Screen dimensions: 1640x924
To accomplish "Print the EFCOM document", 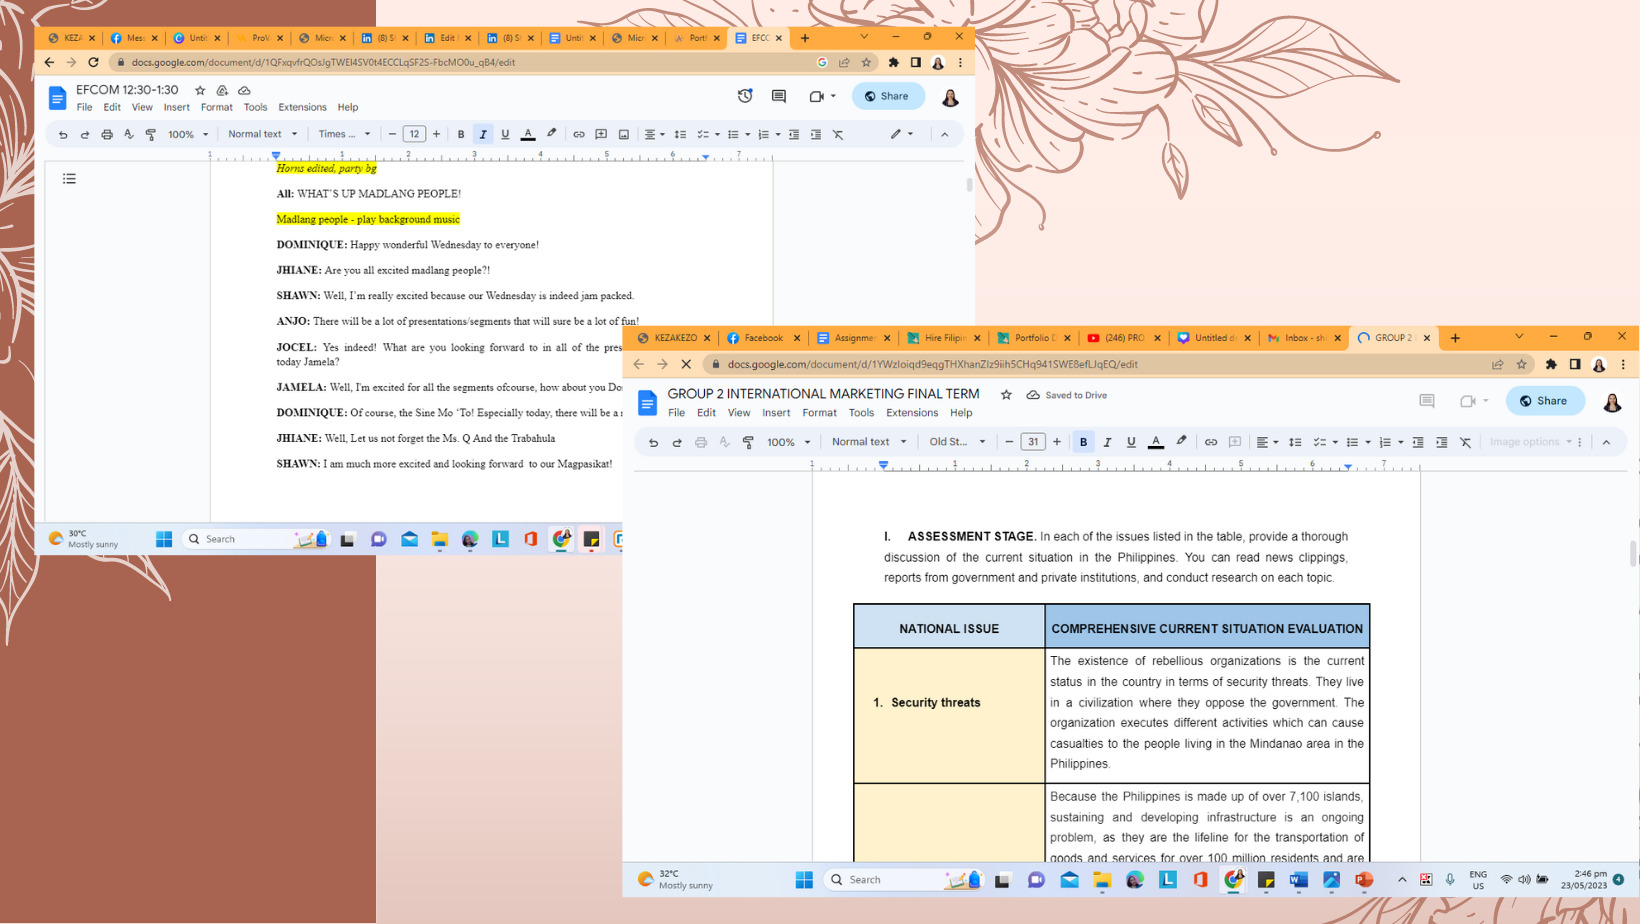I will coord(107,134).
